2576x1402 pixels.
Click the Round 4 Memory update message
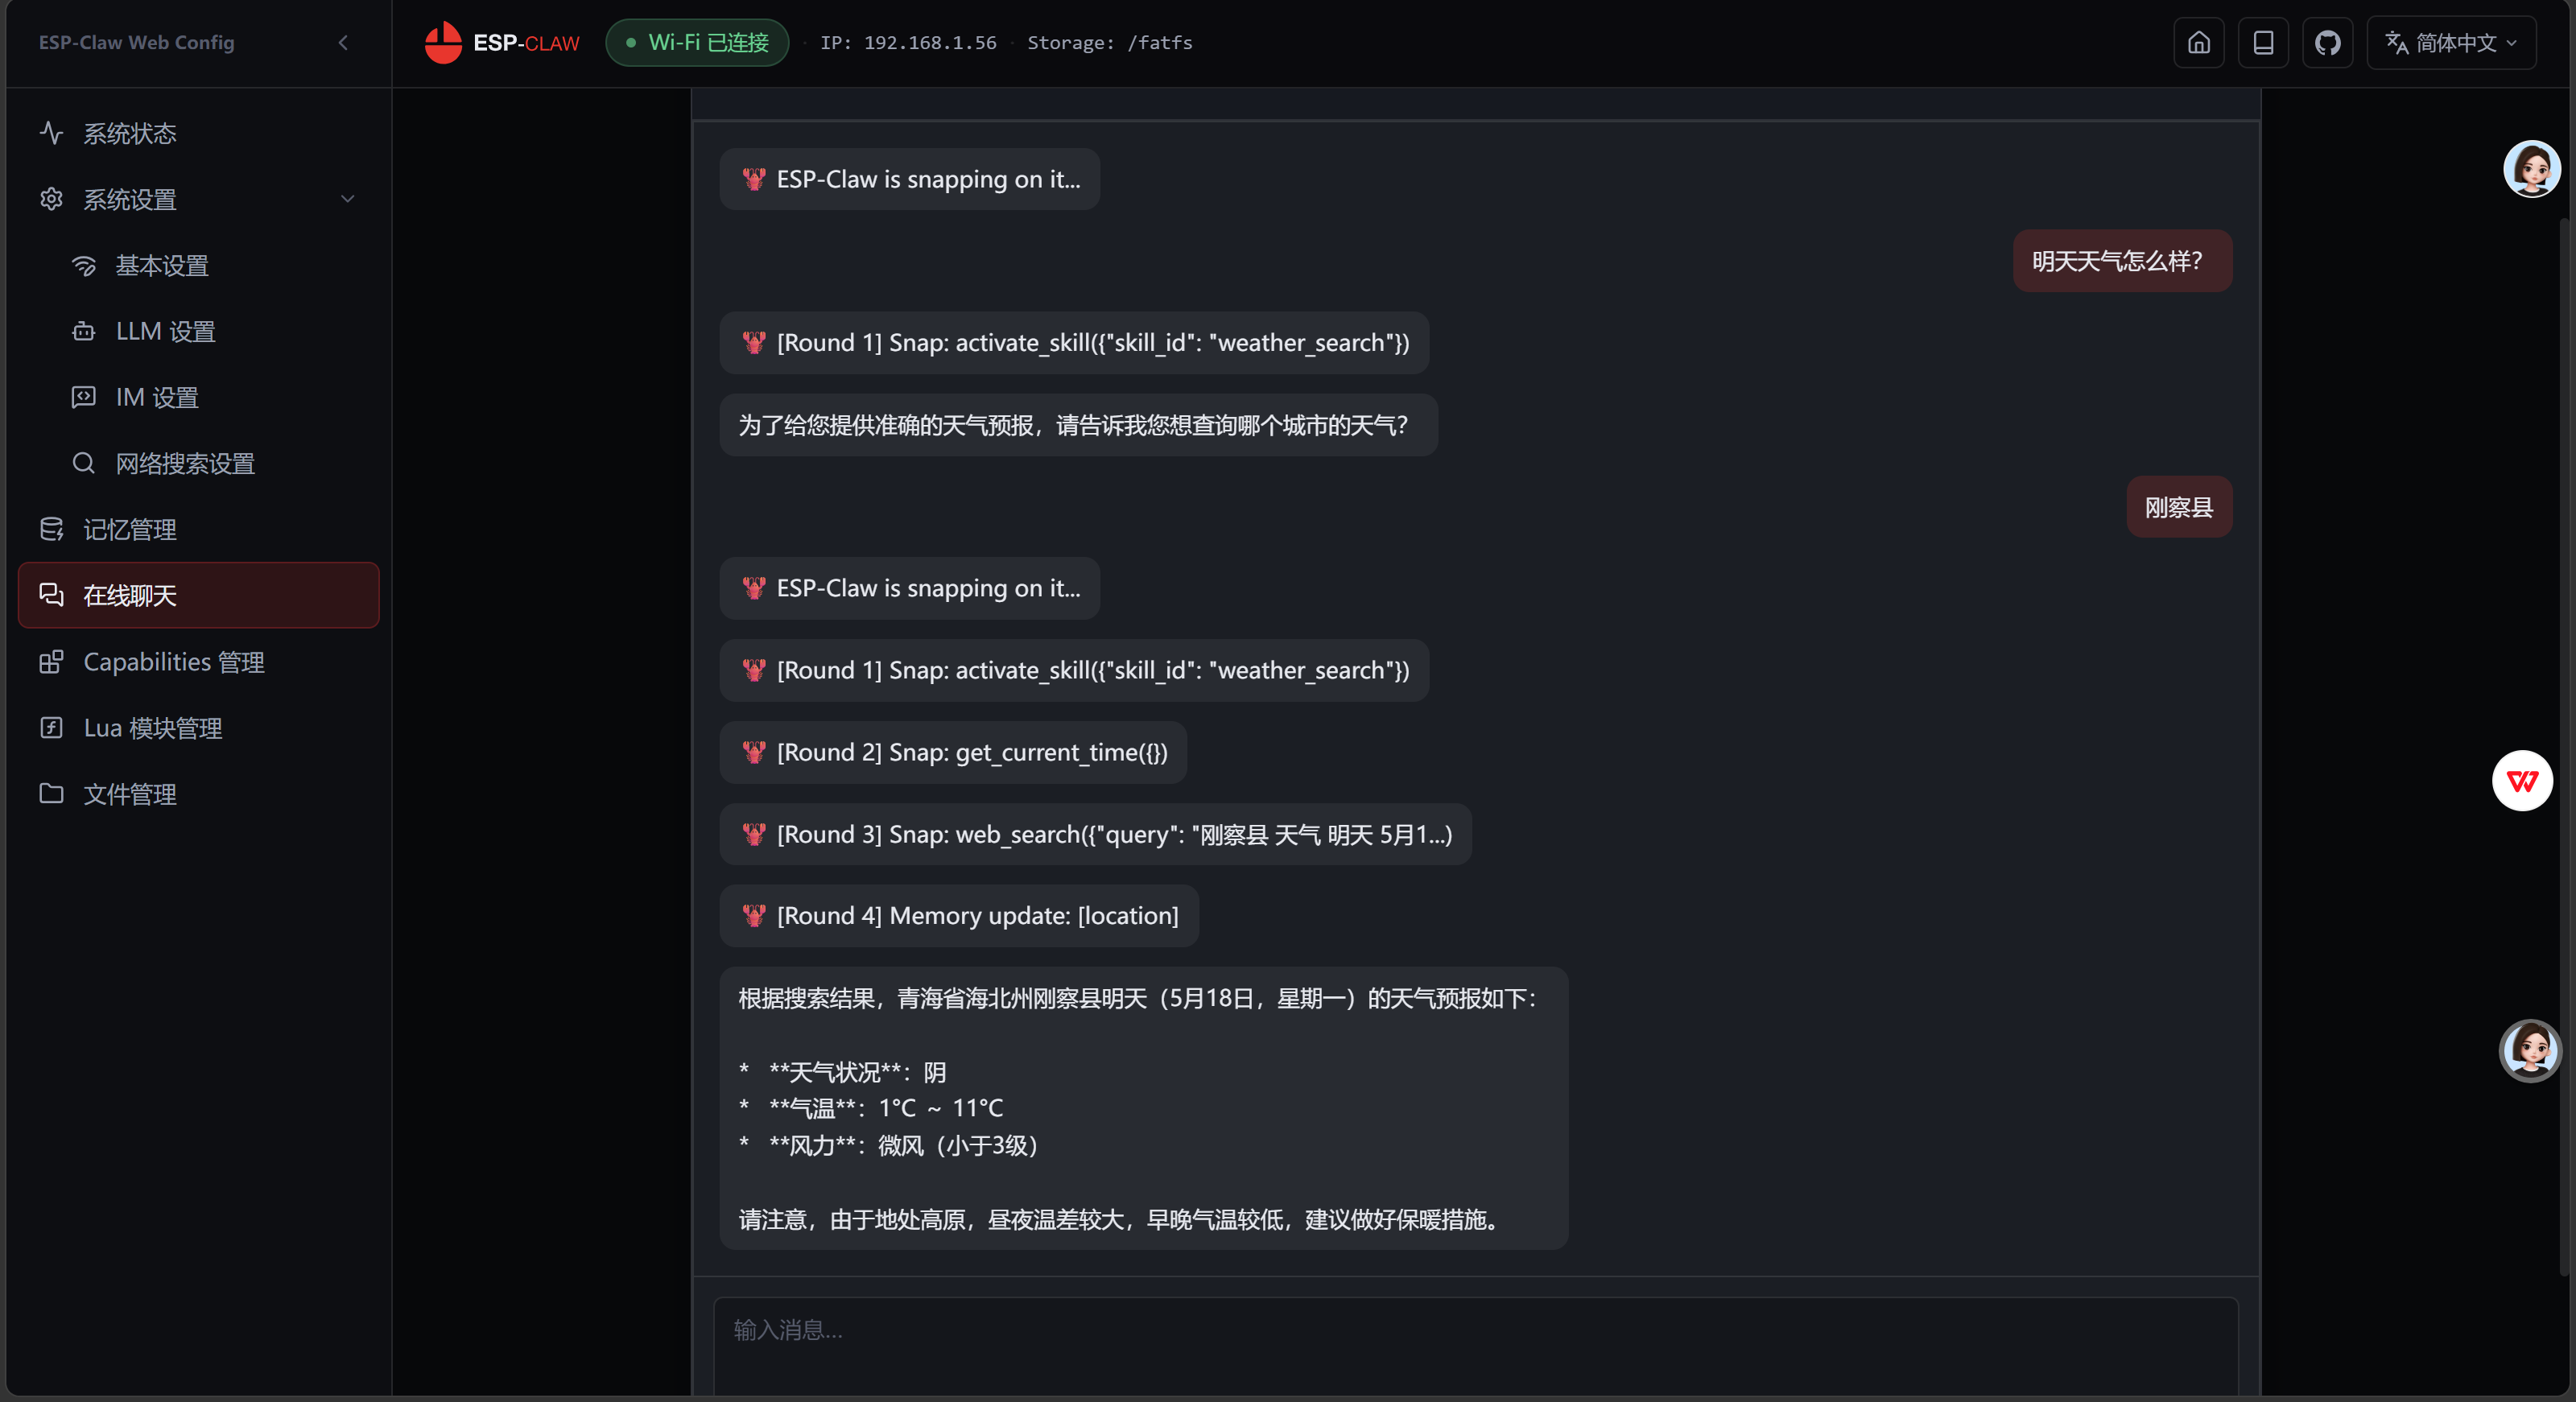point(959,915)
